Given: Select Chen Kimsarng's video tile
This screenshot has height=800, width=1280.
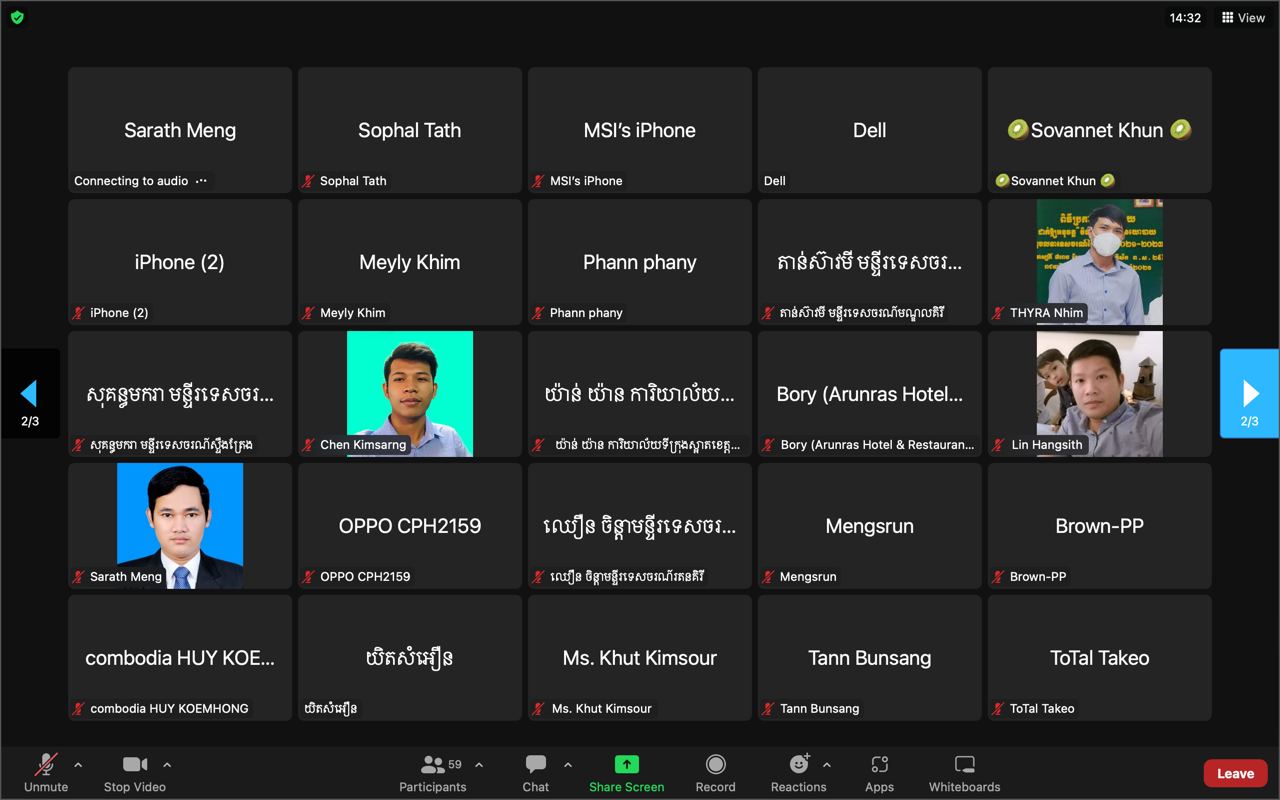Looking at the screenshot, I should click(x=410, y=393).
